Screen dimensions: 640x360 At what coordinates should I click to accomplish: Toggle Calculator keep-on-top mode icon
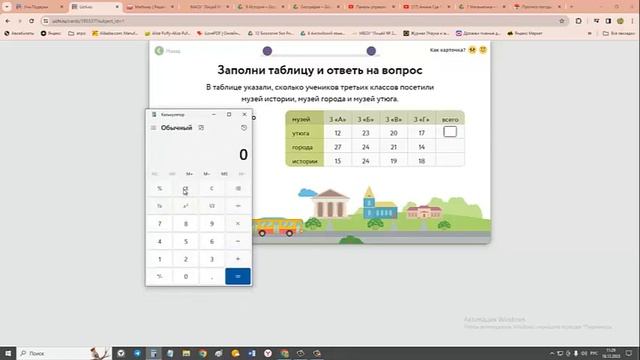coord(201,128)
